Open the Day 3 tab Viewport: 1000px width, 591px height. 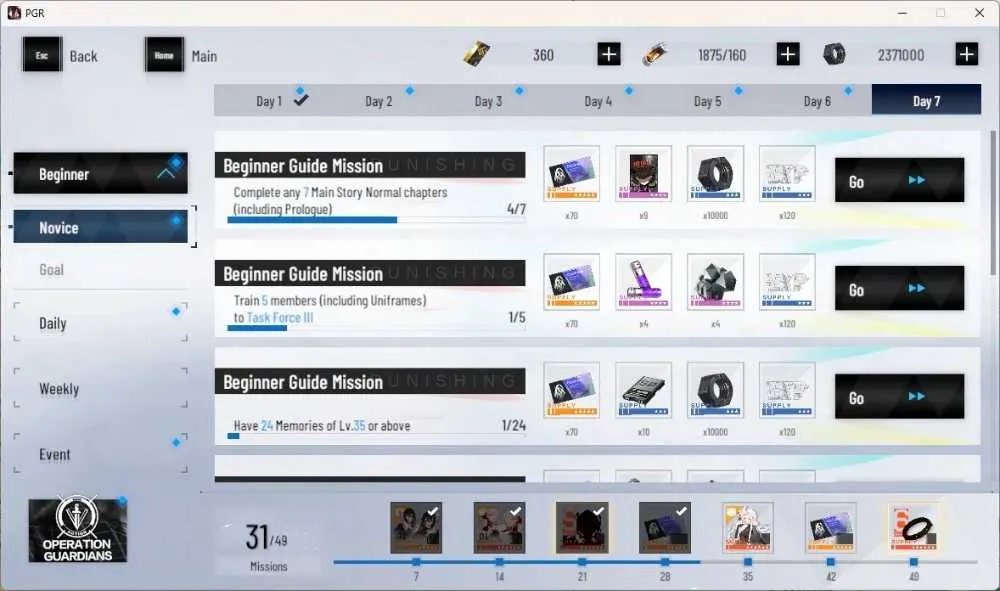click(489, 101)
